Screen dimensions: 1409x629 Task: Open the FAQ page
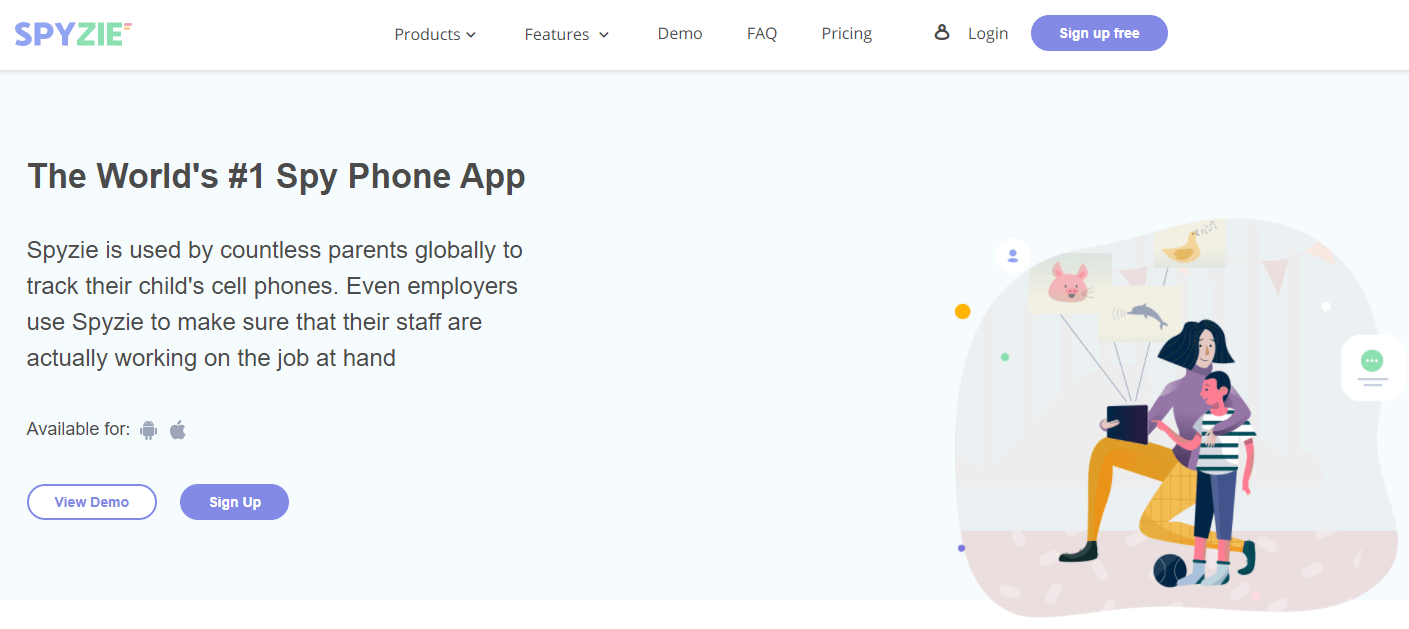tap(762, 33)
